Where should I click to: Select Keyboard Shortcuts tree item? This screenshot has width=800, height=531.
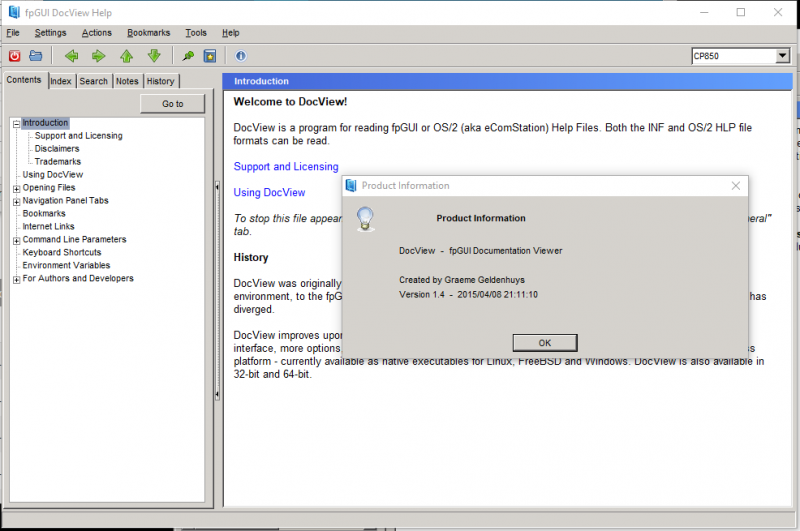(62, 252)
